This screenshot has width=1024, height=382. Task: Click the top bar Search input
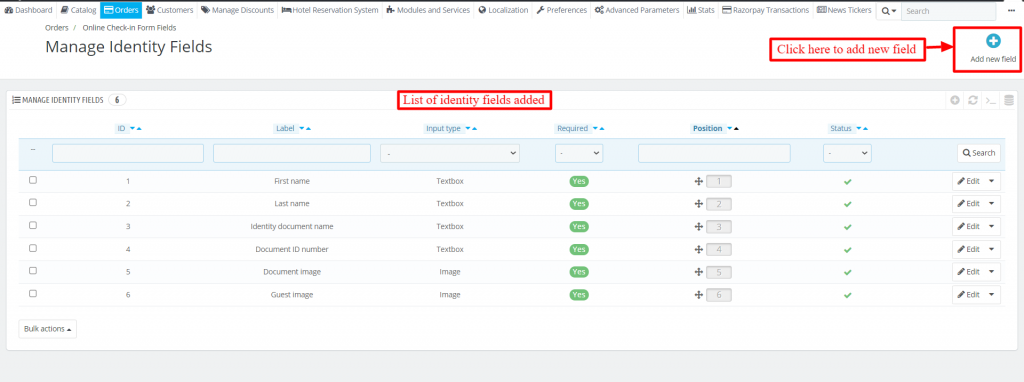tap(950, 11)
